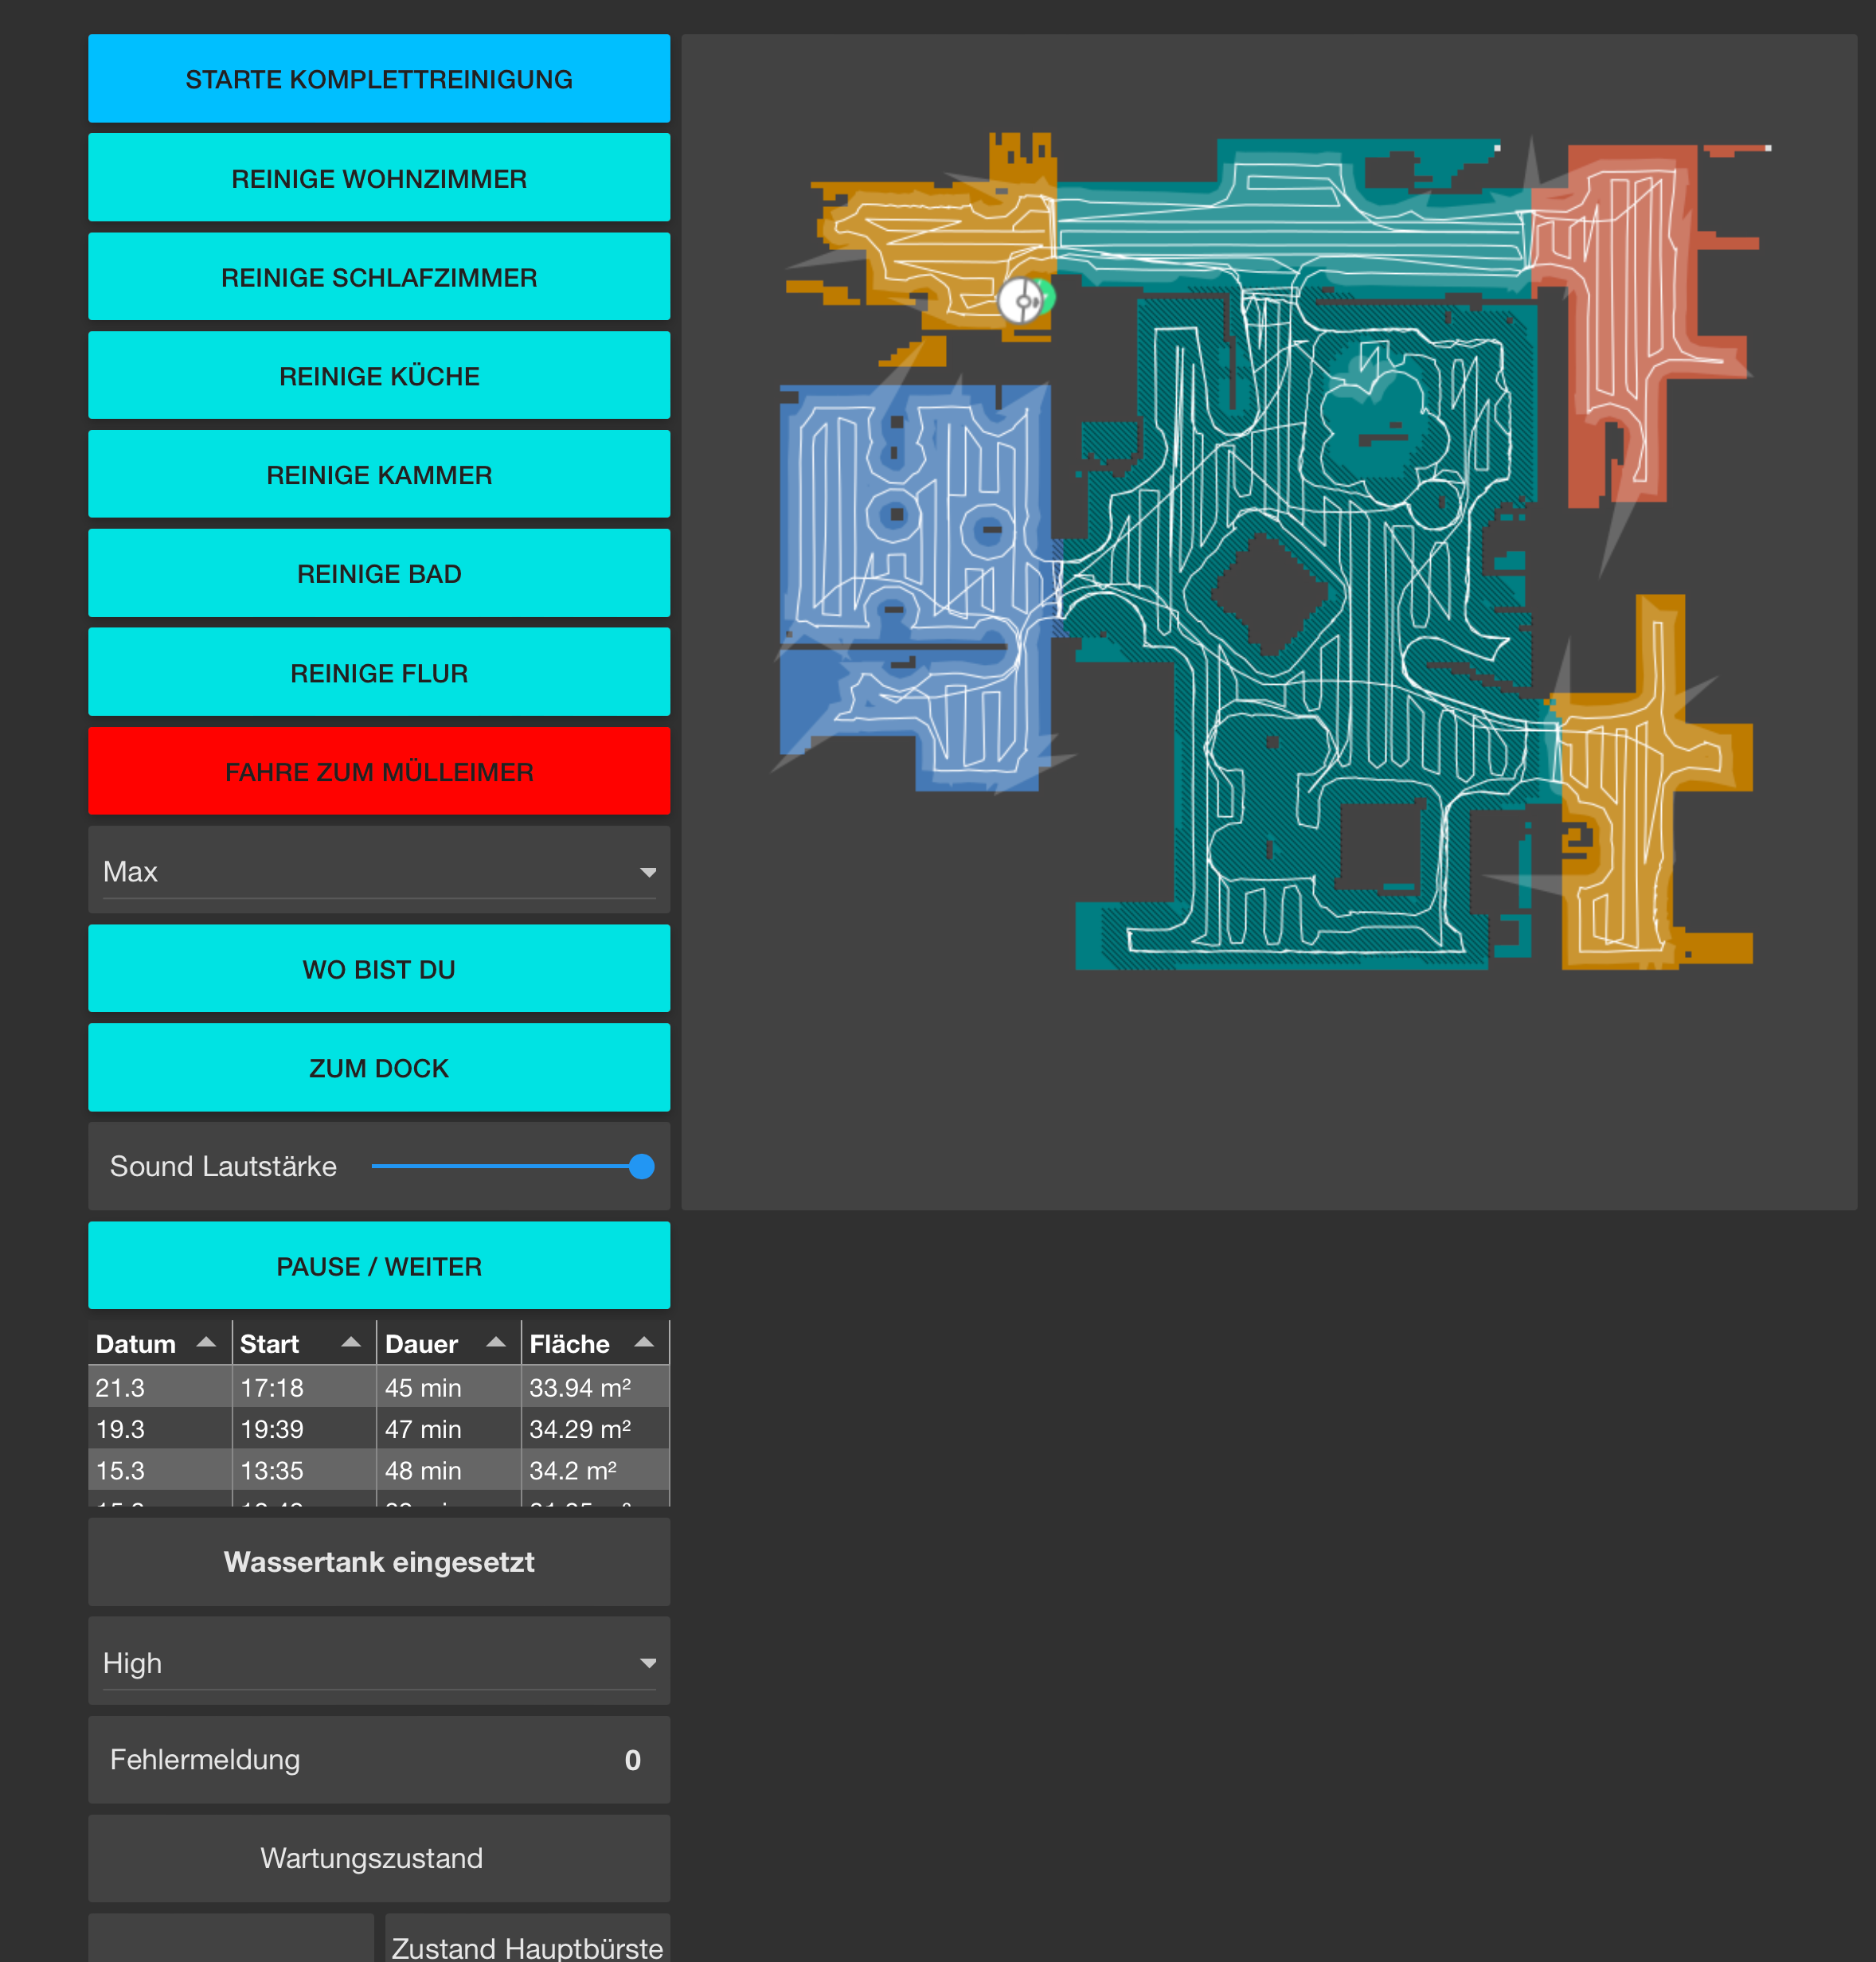Viewport: 1876px width, 1962px height.
Task: Open the Max suction power dropdown
Action: coord(379,871)
